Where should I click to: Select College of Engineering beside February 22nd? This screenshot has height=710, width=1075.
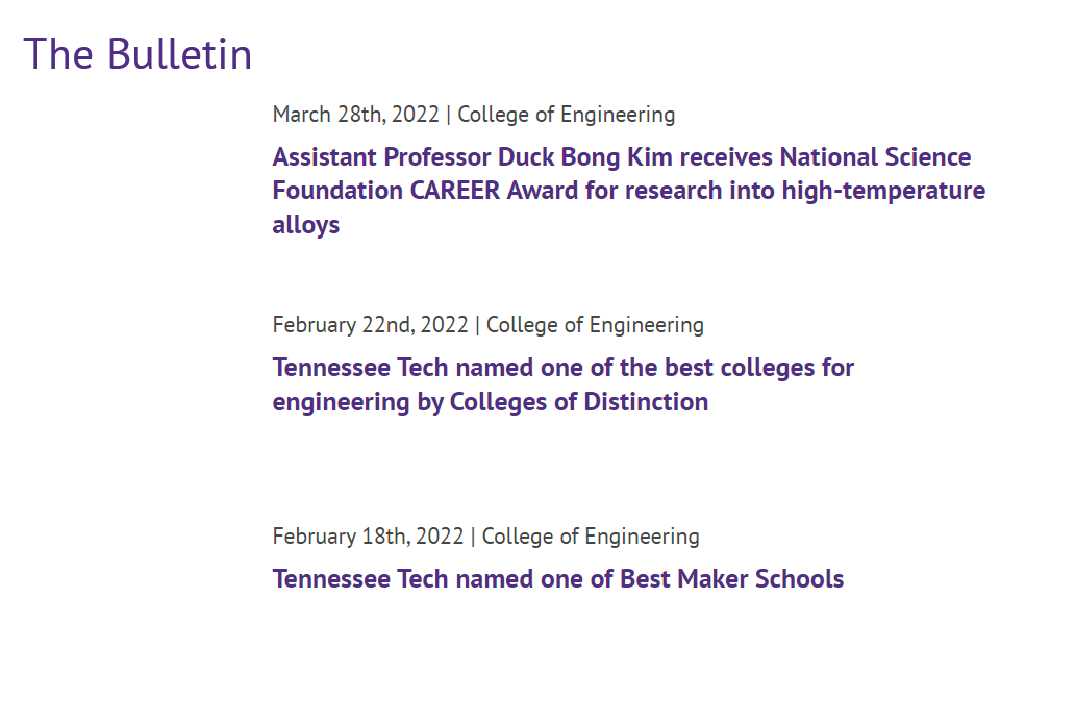coord(595,325)
